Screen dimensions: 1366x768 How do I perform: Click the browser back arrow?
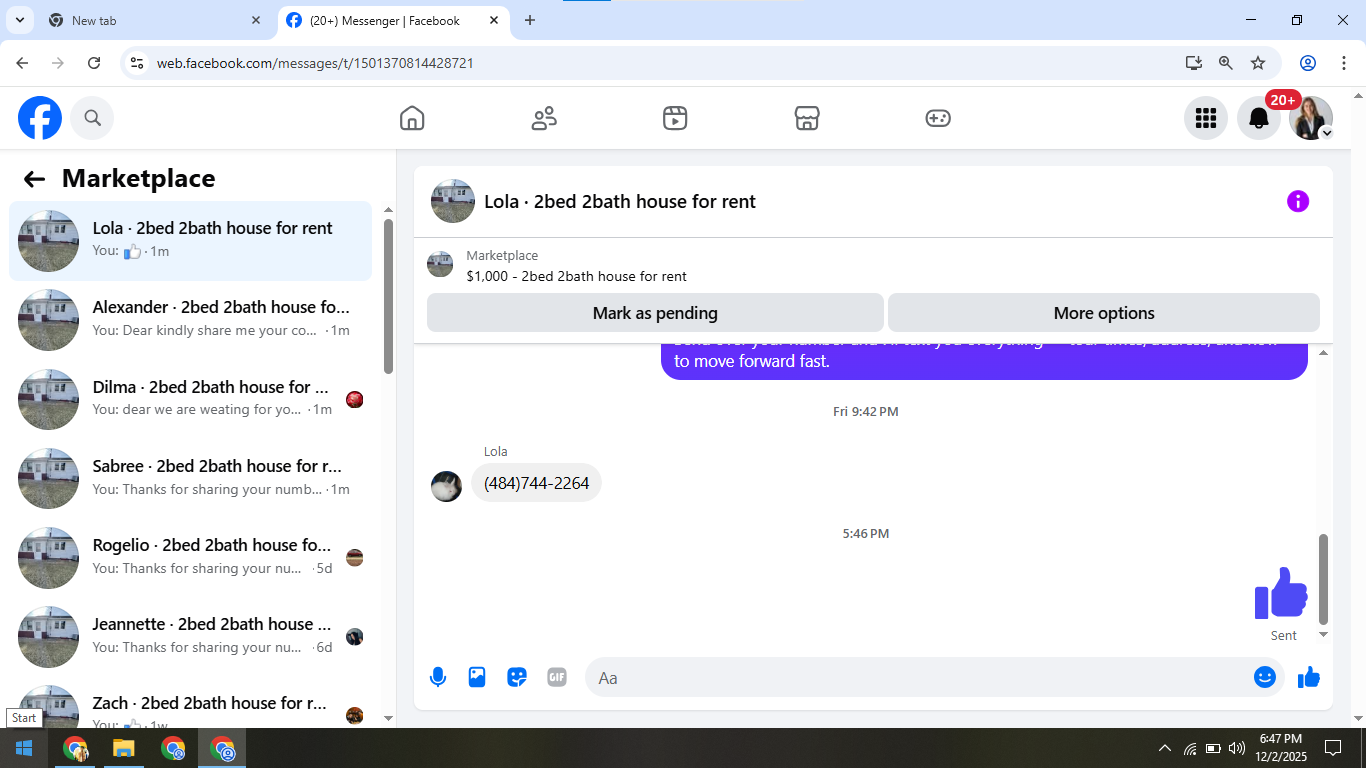coord(22,63)
